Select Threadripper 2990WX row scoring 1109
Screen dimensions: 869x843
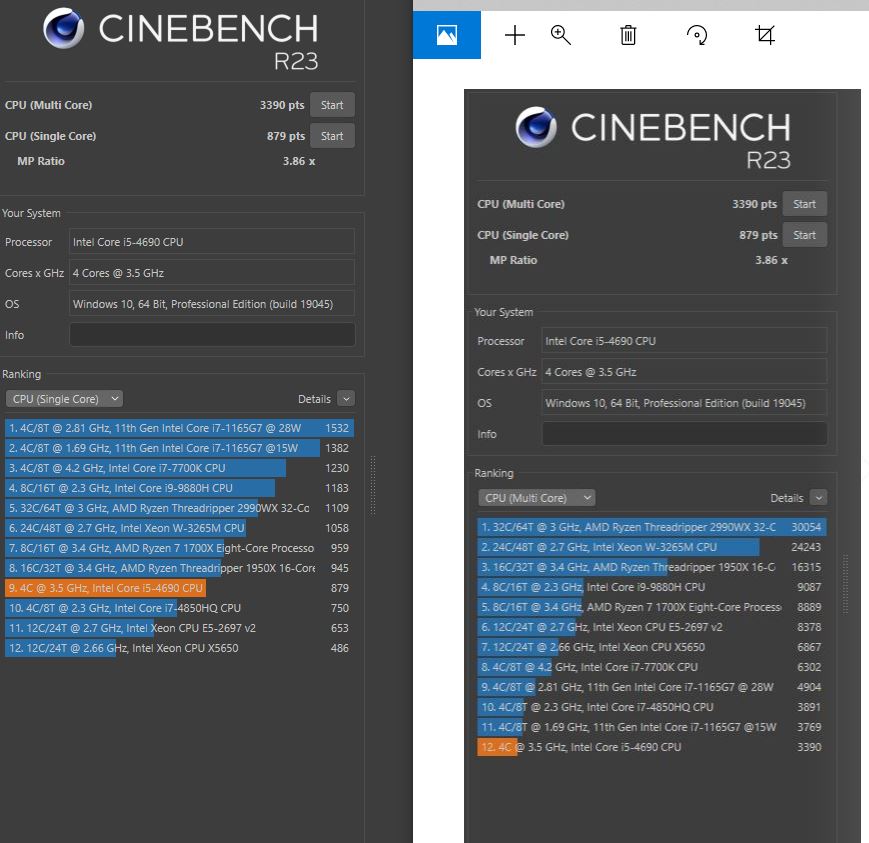click(x=180, y=508)
